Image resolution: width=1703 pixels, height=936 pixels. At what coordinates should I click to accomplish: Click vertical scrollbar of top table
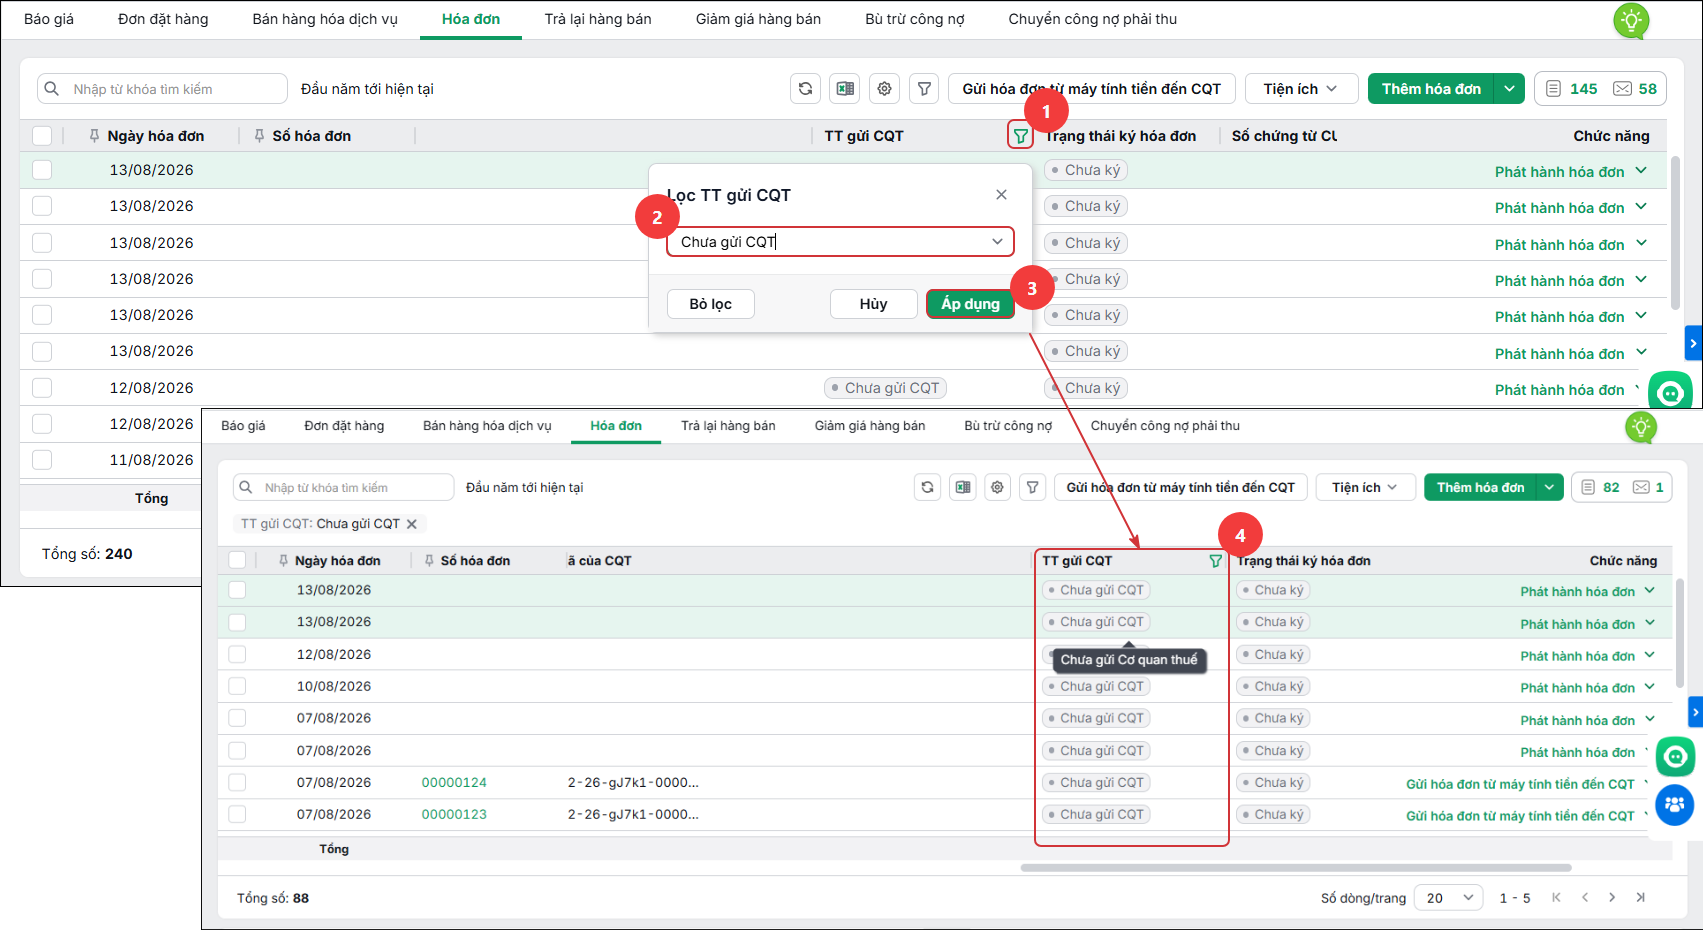coord(1675,232)
